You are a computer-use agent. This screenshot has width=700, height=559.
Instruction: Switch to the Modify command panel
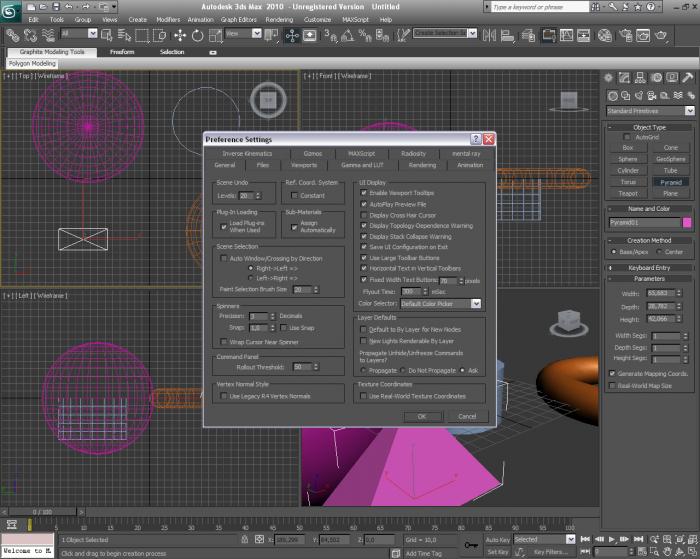(x=624, y=78)
